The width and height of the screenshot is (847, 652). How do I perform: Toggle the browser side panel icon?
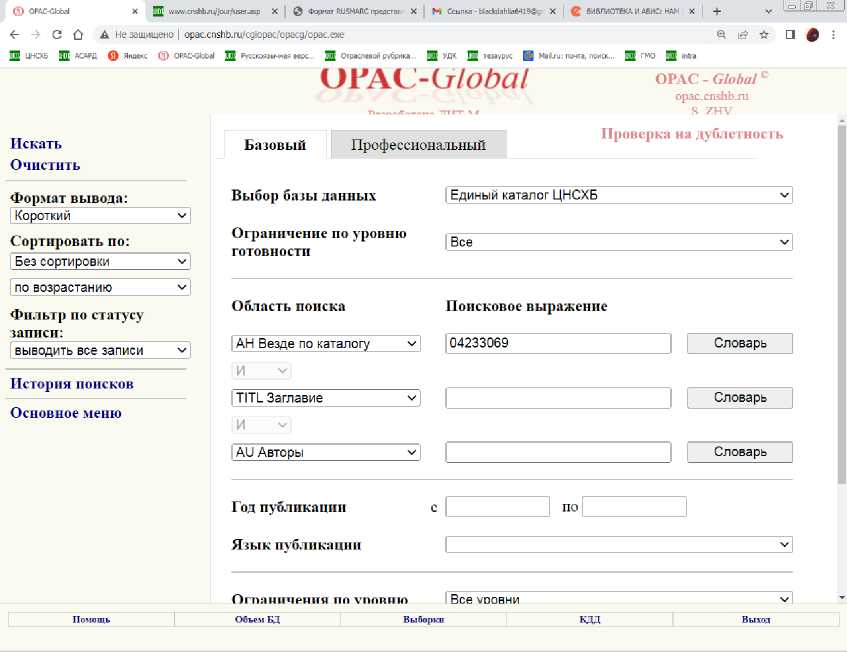click(x=790, y=33)
